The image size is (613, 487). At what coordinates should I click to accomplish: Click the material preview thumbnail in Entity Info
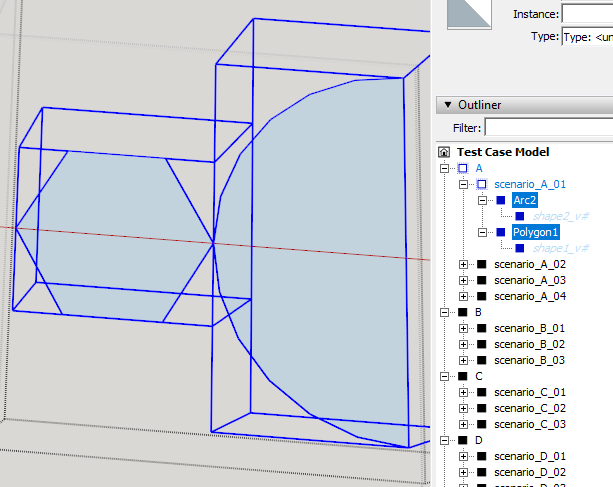(469, 14)
